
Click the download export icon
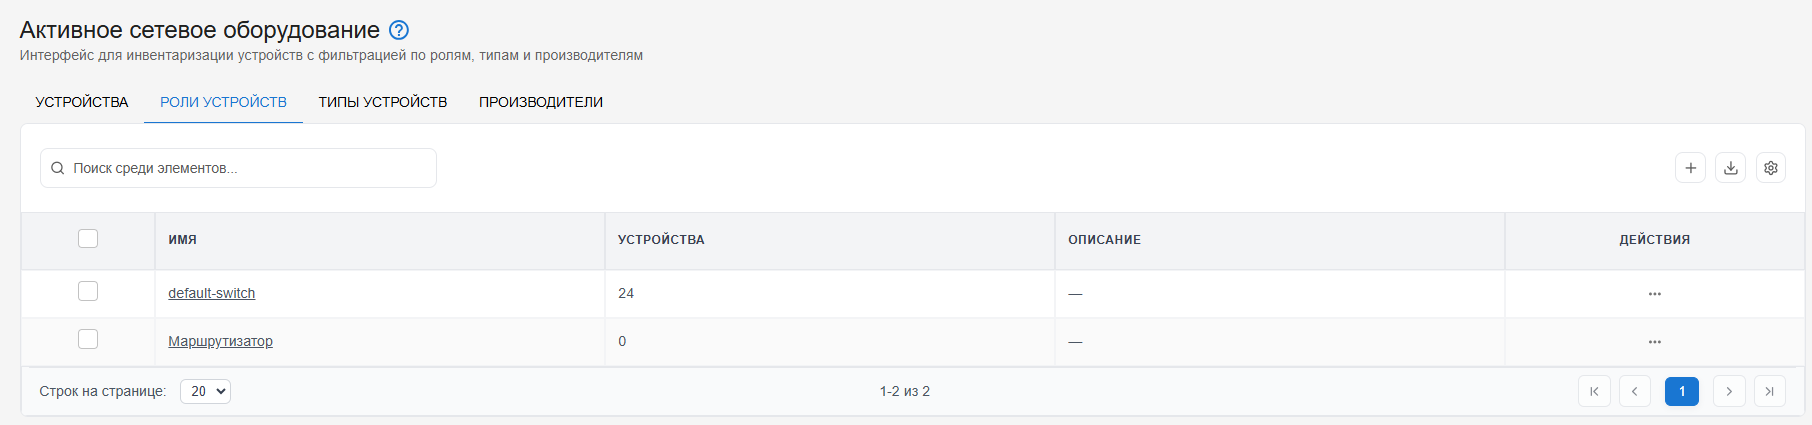pos(1731,168)
